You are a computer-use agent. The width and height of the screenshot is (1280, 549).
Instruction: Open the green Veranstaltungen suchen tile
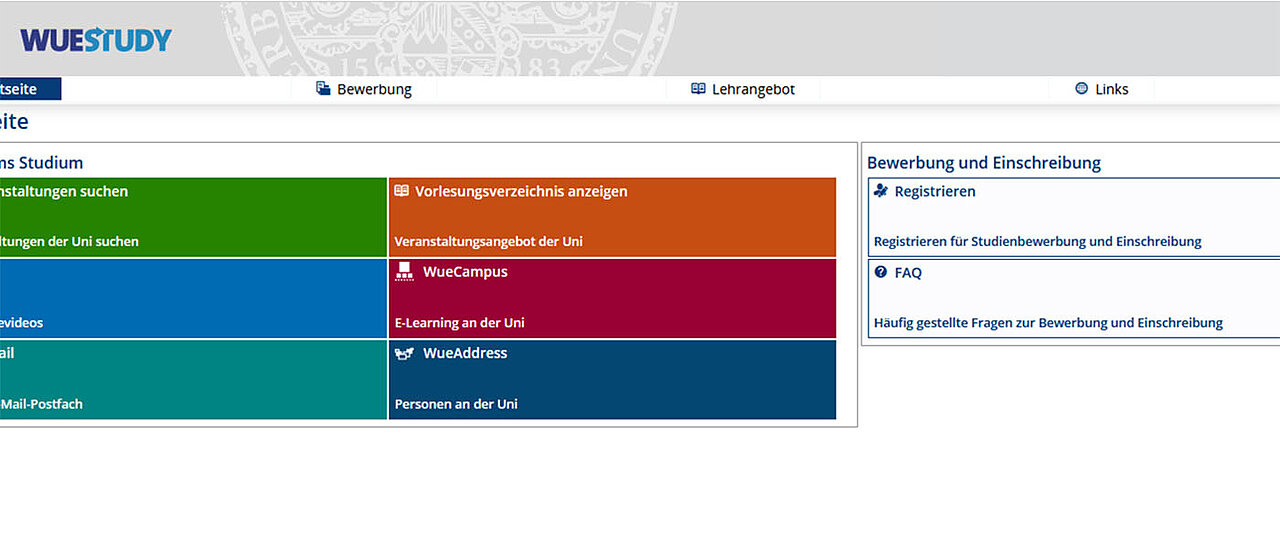(x=190, y=217)
